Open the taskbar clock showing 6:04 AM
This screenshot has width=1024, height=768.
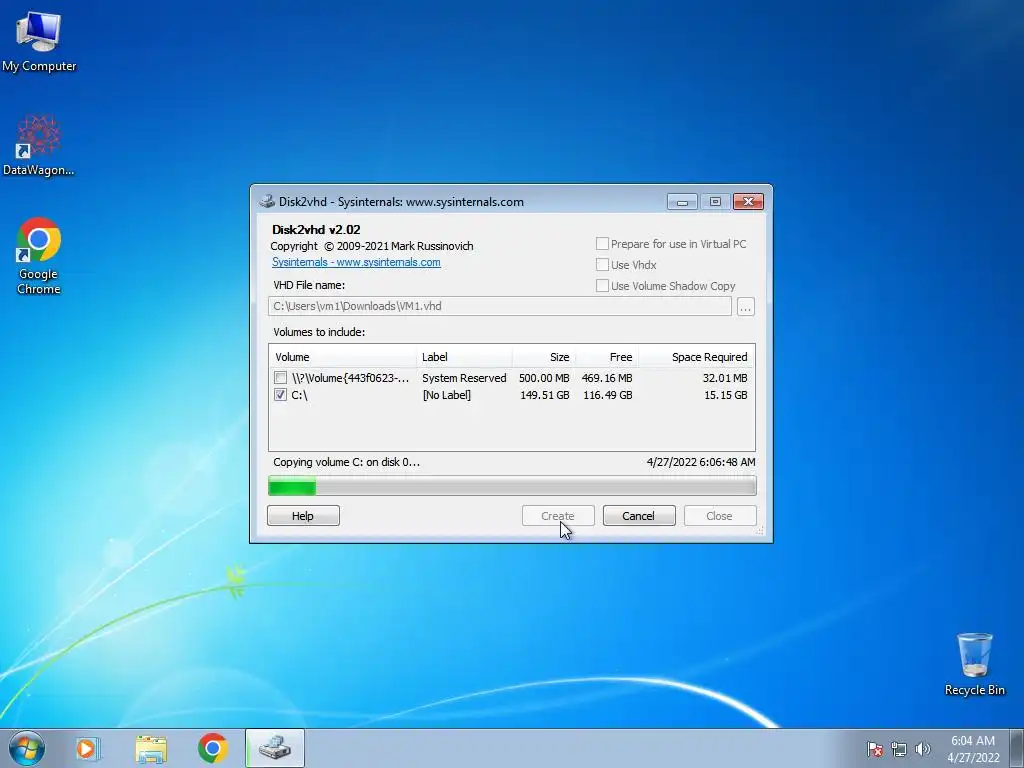(x=973, y=749)
